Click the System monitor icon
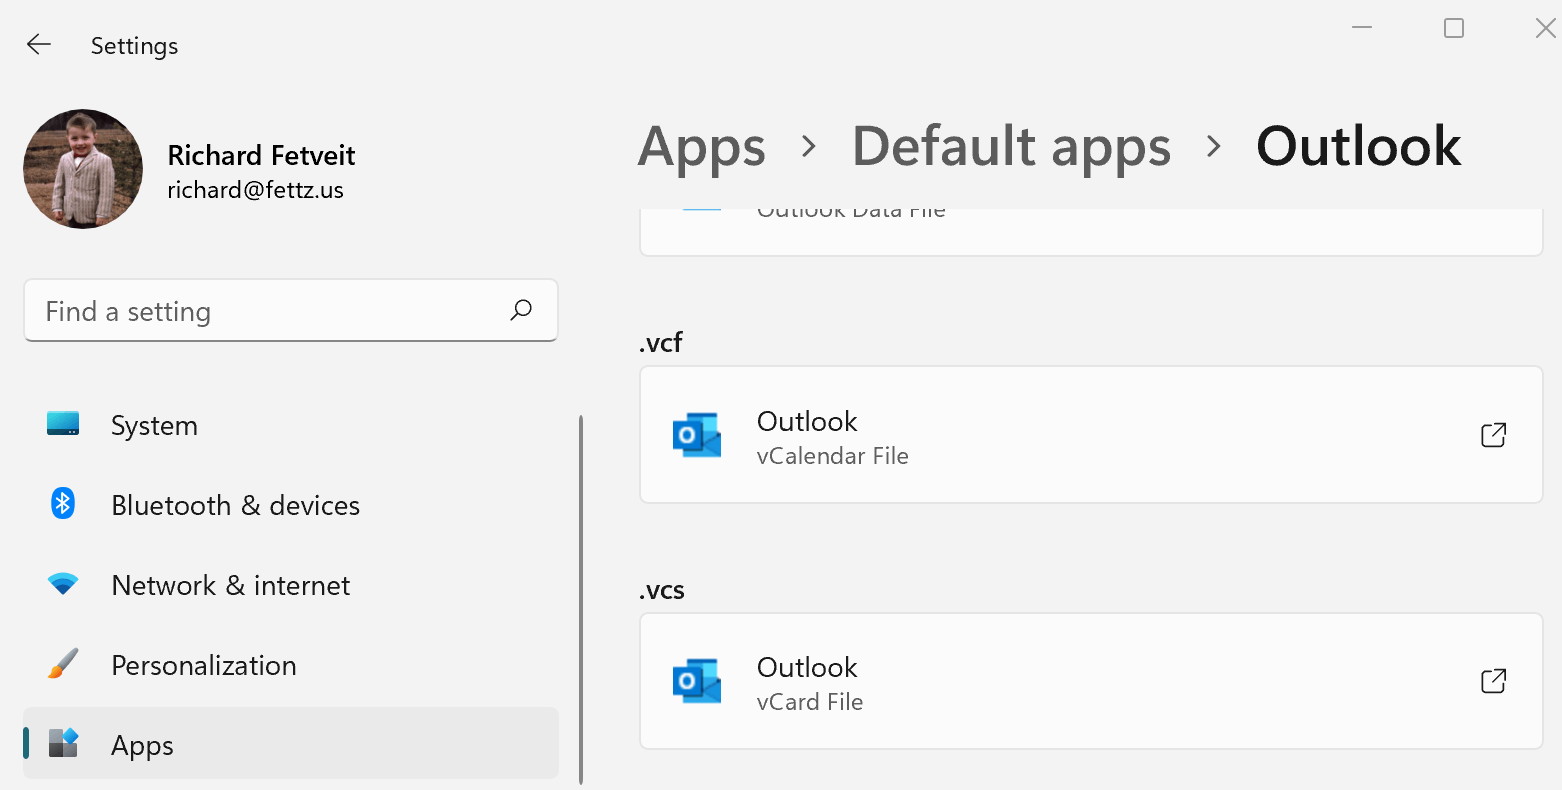The height and width of the screenshot is (790, 1562). tap(63, 424)
